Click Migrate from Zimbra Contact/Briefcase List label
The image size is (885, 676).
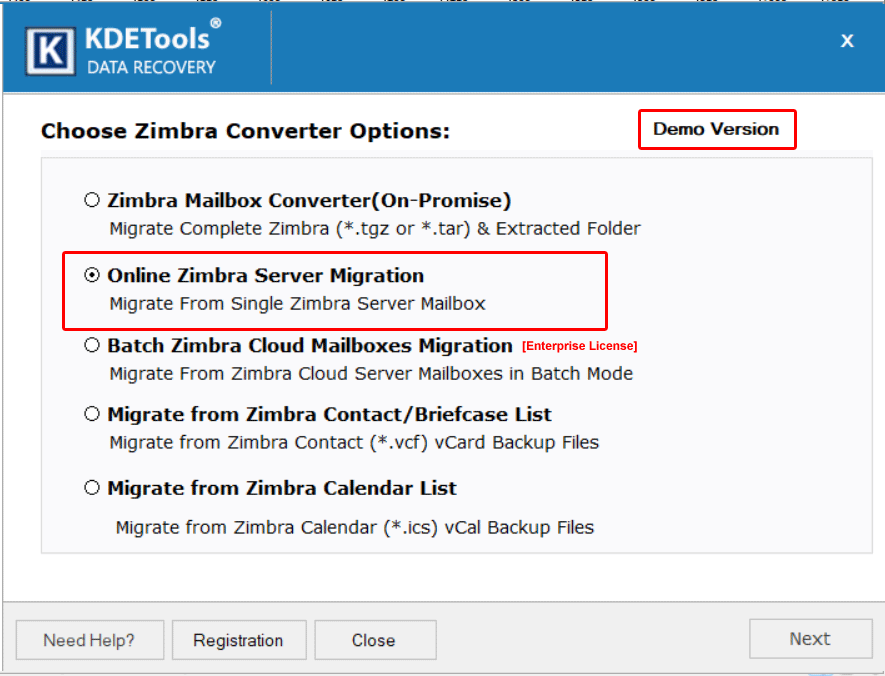pyautogui.click(x=329, y=414)
